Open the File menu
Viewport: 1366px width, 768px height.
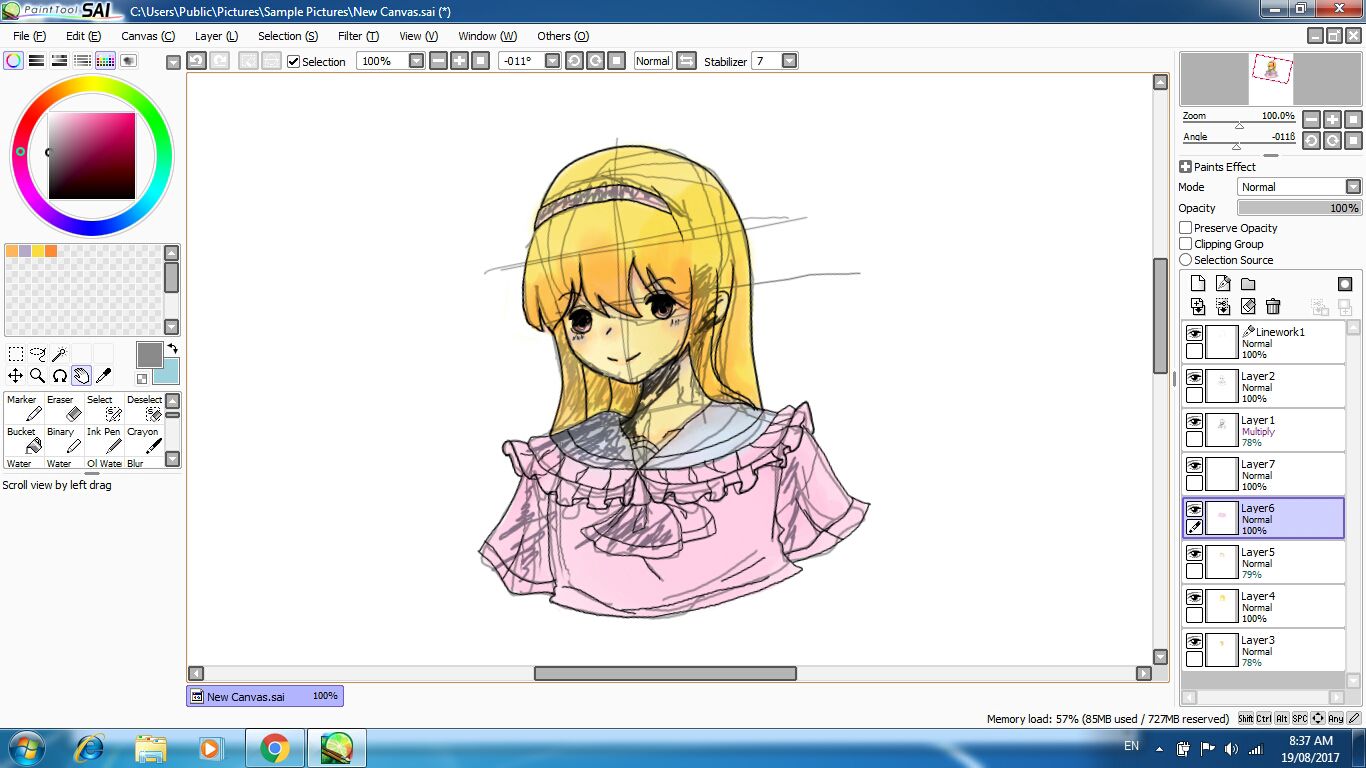coord(30,36)
